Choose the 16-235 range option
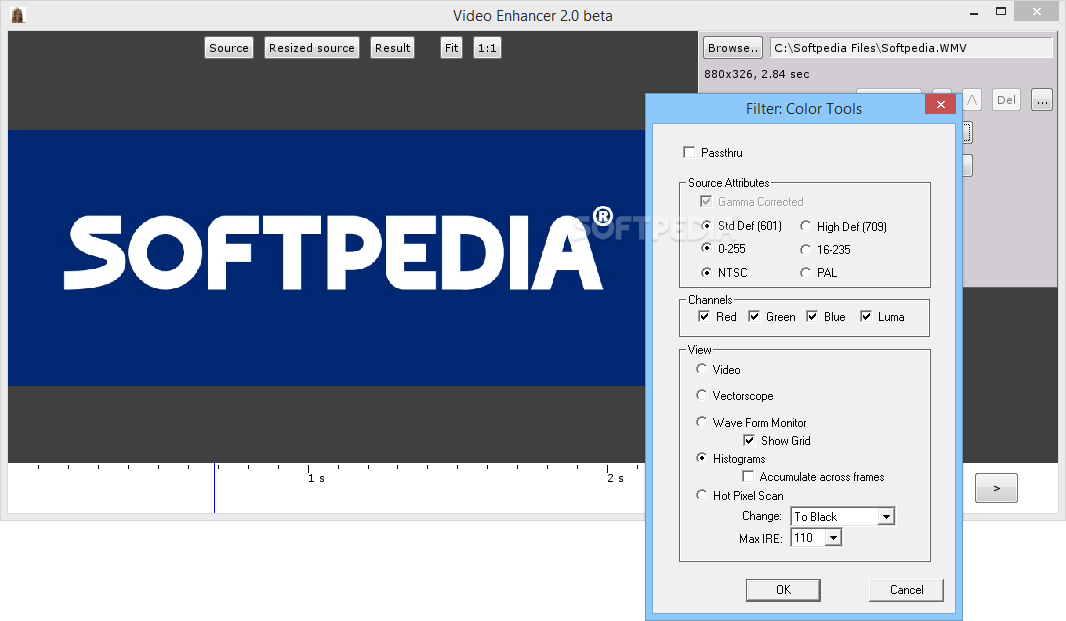 806,250
